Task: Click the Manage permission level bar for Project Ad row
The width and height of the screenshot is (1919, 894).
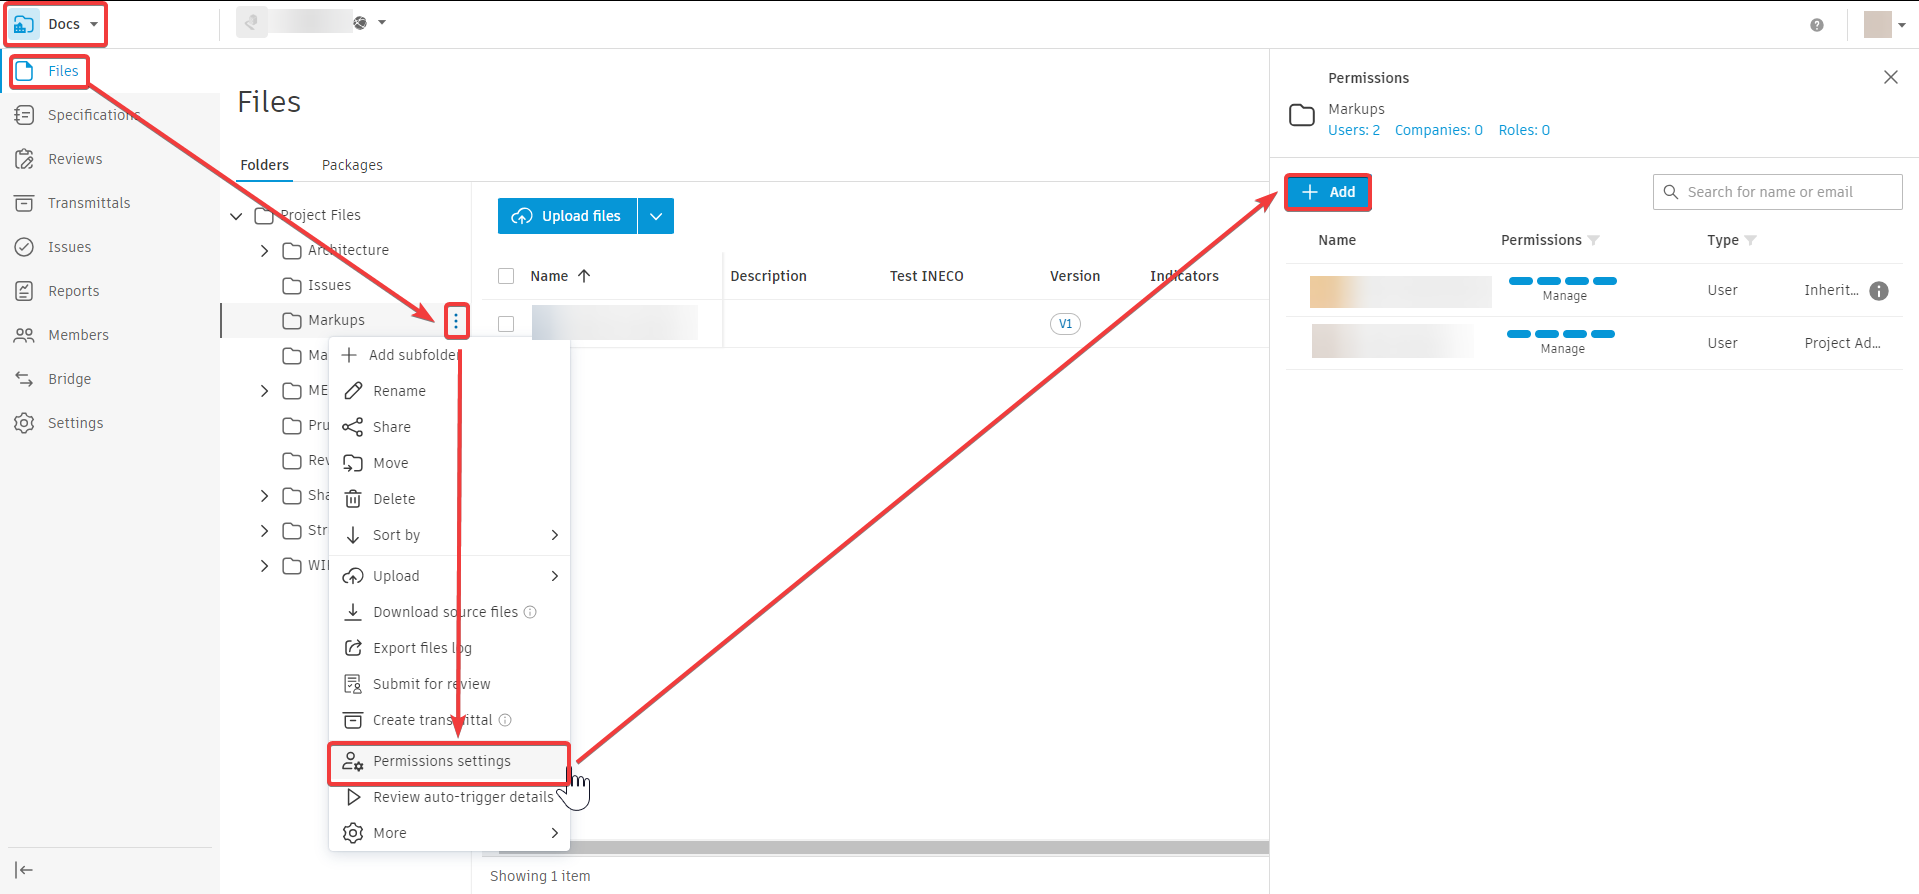Action: [1561, 334]
